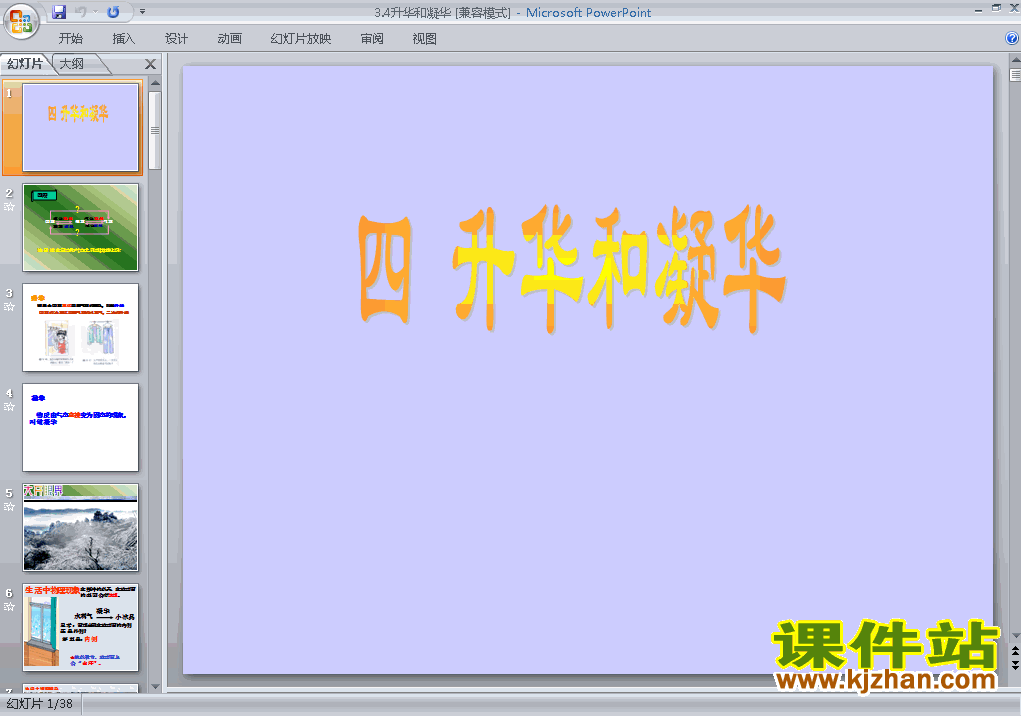The image size is (1021, 717).
Task: Preview animation star for slide 4
Action: 9,407
